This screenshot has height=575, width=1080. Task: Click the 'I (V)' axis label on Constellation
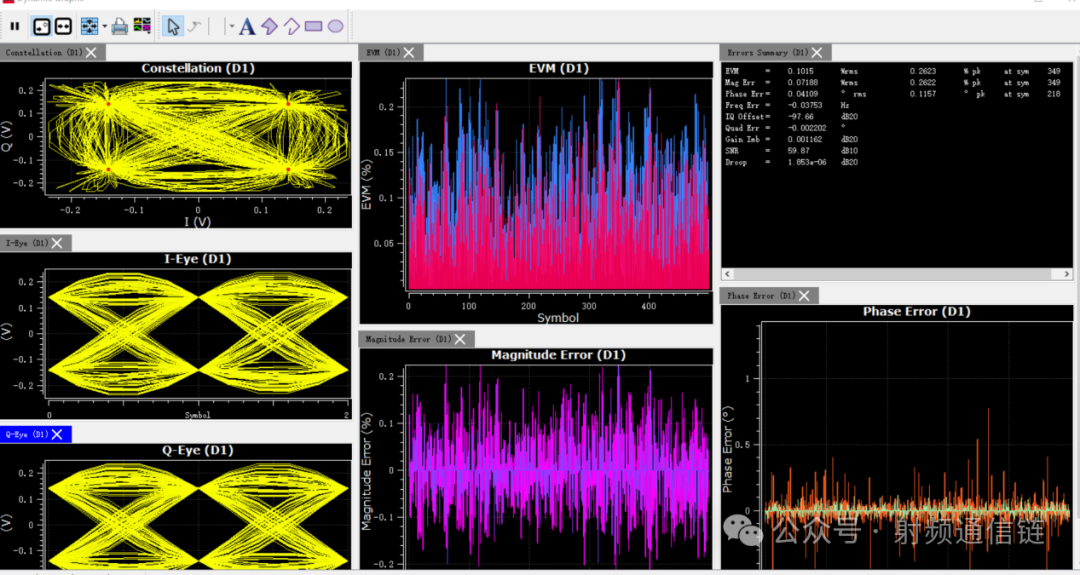pyautogui.click(x=197, y=222)
